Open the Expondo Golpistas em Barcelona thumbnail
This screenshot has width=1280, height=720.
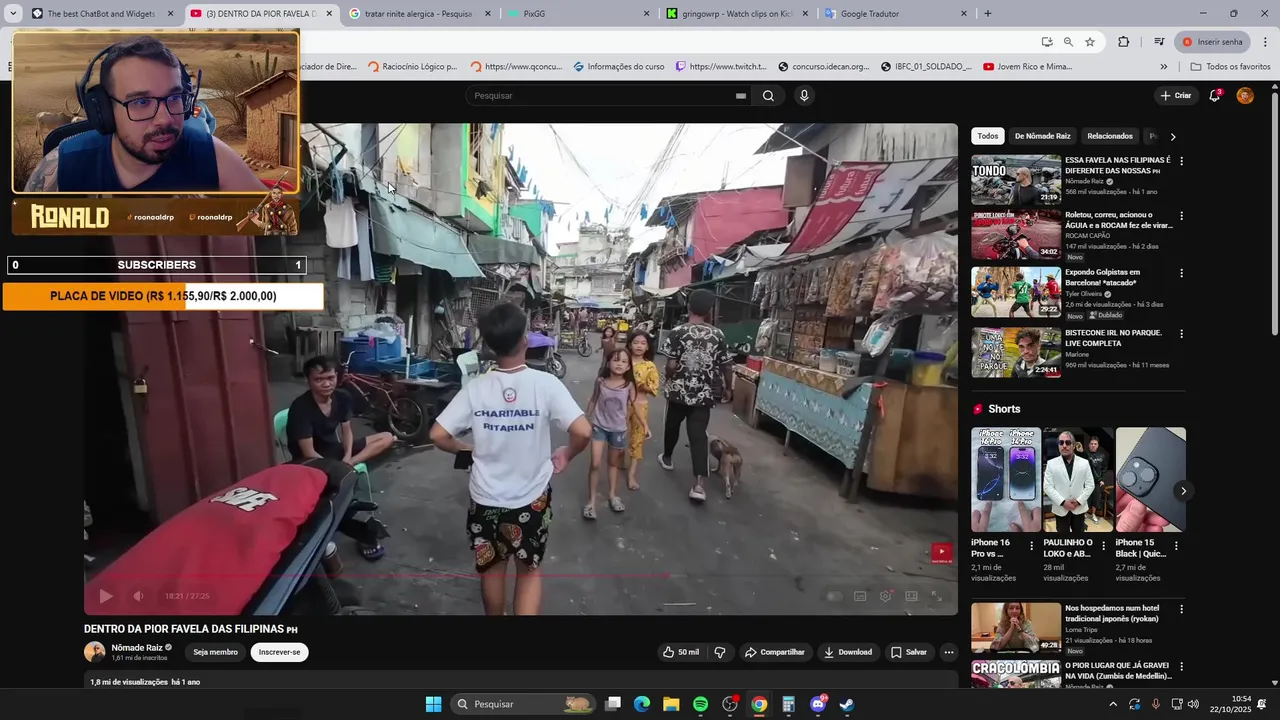pyautogui.click(x=1016, y=292)
